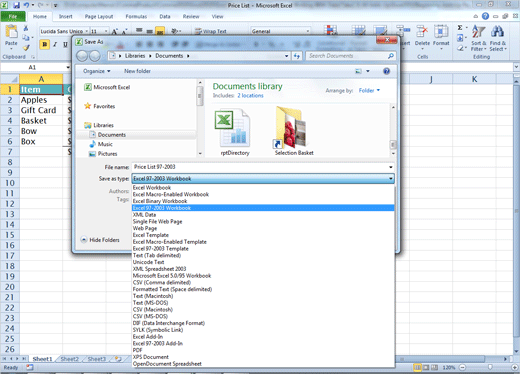Viewport: 520px width, 374px height.
Task: Click the File name input field
Action: coord(260,167)
